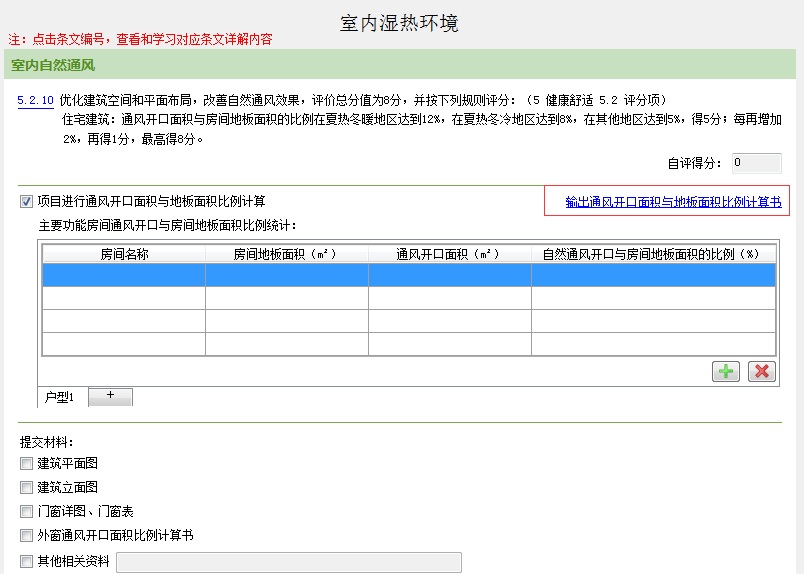Enable the 门窗详图、门窗表 checkbox
The width and height of the screenshot is (804, 574).
click(26, 511)
